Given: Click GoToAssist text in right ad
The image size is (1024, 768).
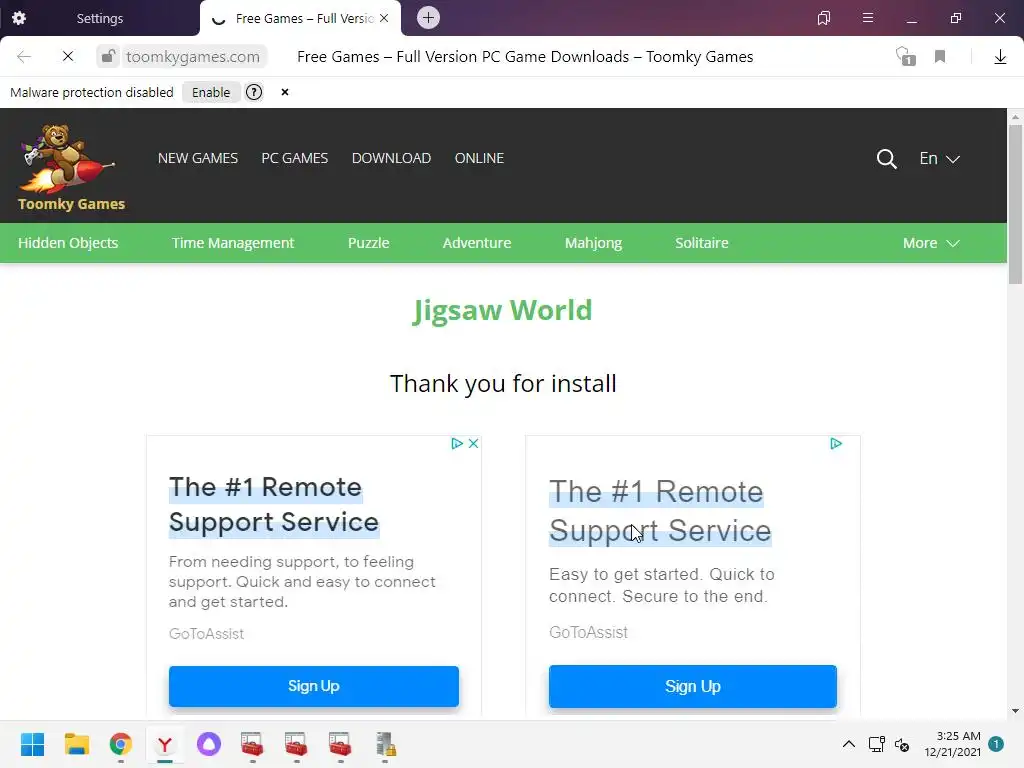Looking at the screenshot, I should 588,632.
